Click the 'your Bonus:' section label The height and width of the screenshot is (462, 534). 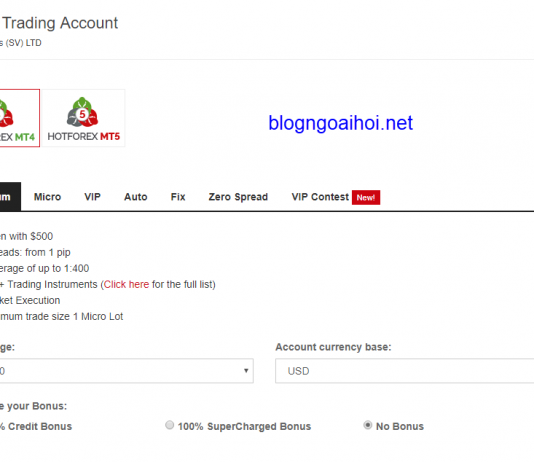37,406
